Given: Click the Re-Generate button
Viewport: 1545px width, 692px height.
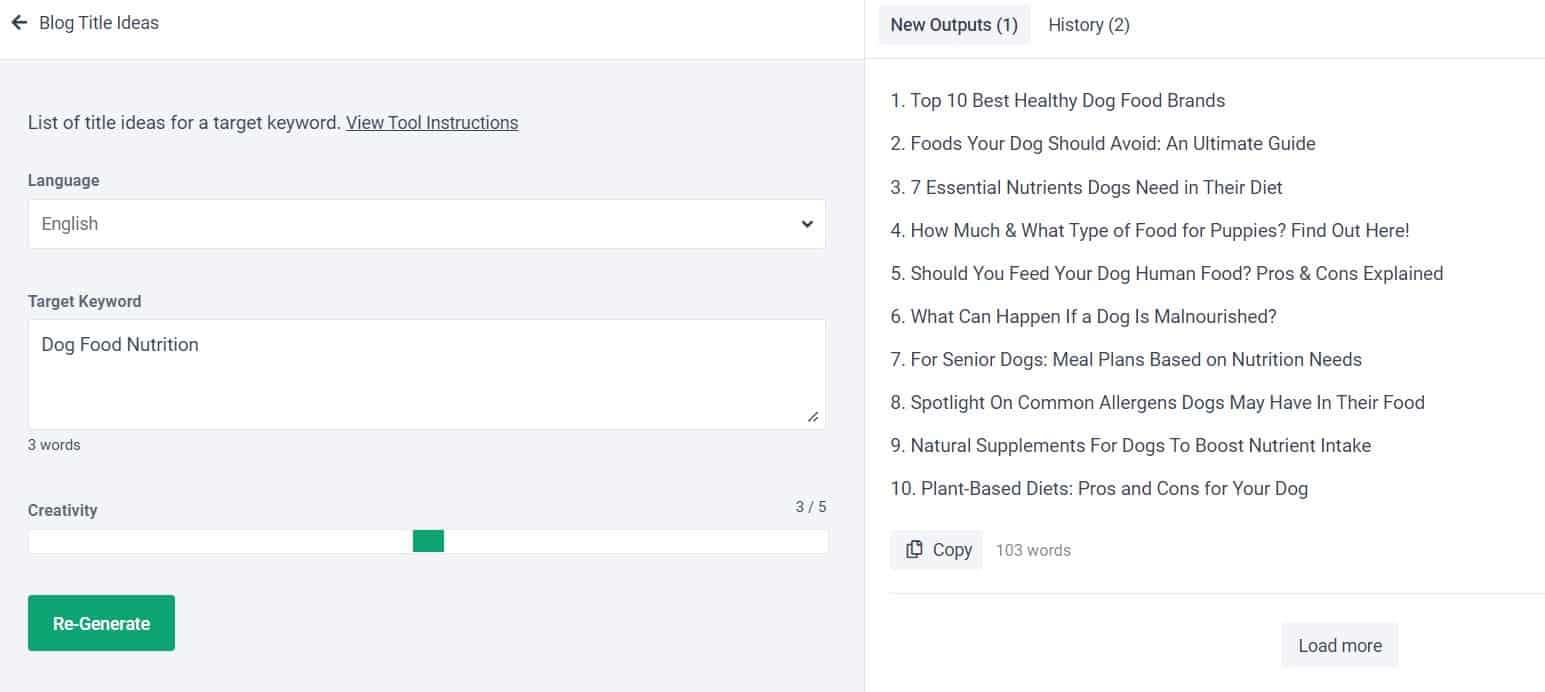Looking at the screenshot, I should pyautogui.click(x=101, y=622).
